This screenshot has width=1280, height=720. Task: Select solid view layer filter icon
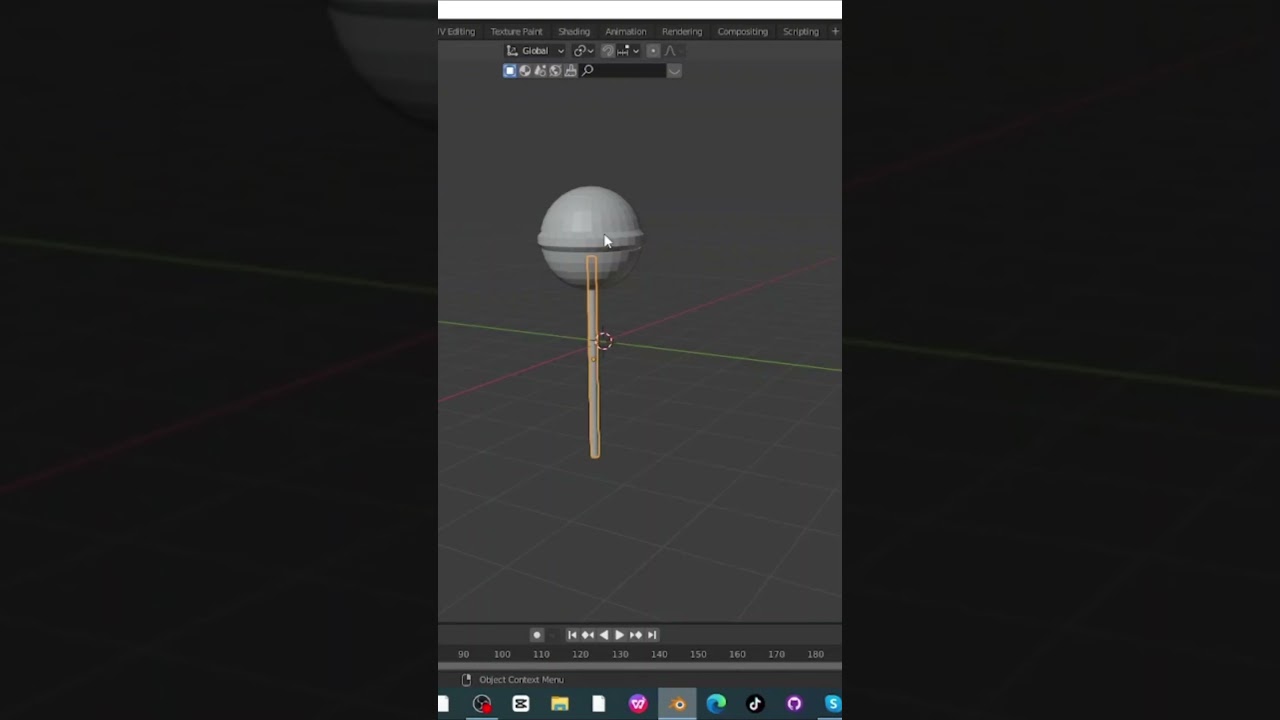point(510,71)
